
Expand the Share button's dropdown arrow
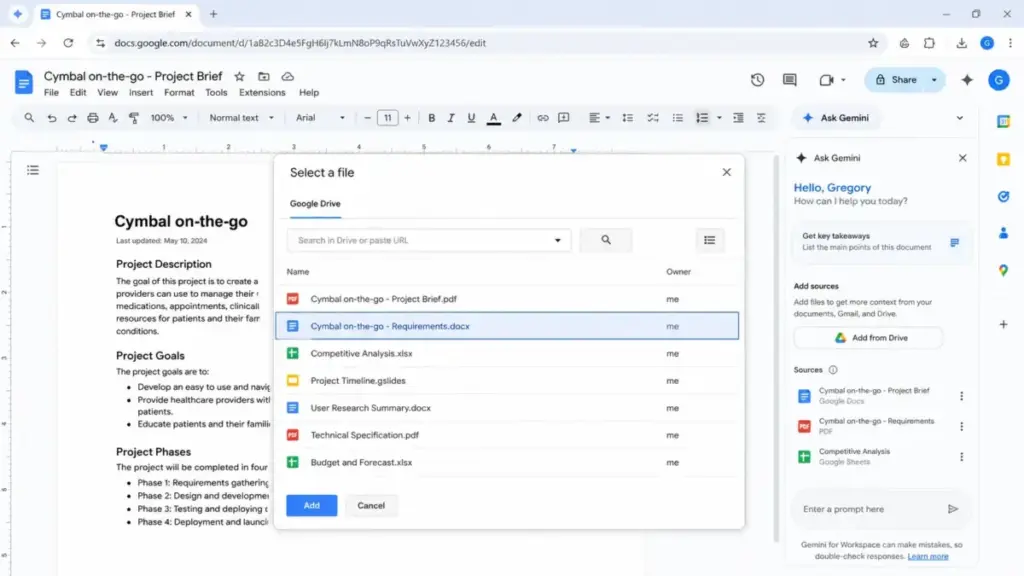pos(935,80)
